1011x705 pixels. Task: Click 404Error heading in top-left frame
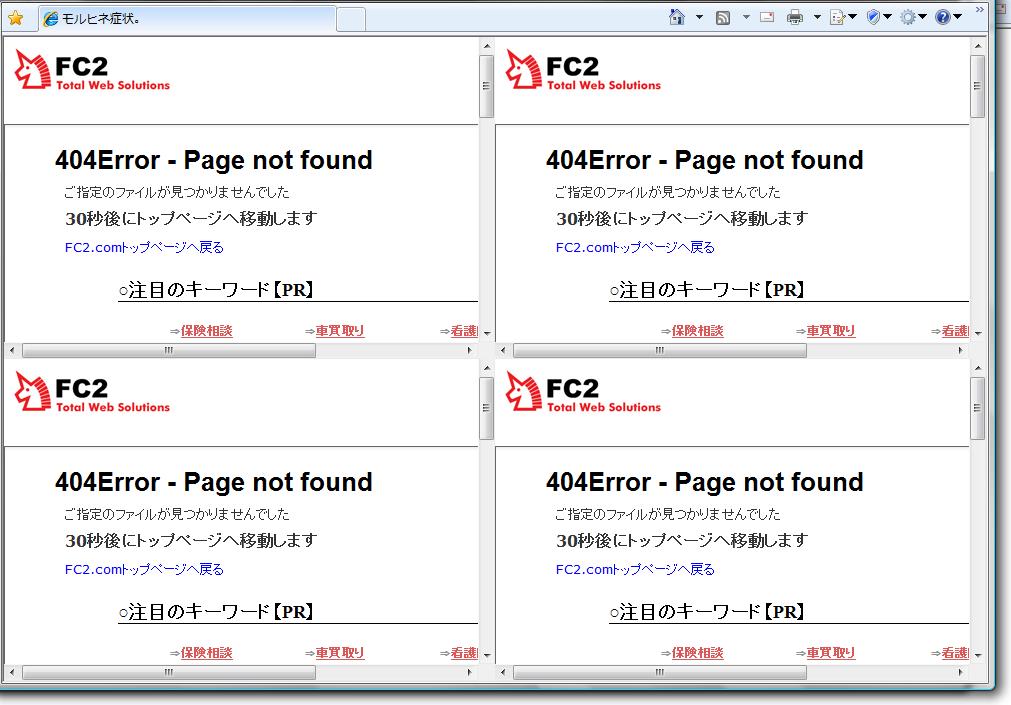tap(213, 160)
